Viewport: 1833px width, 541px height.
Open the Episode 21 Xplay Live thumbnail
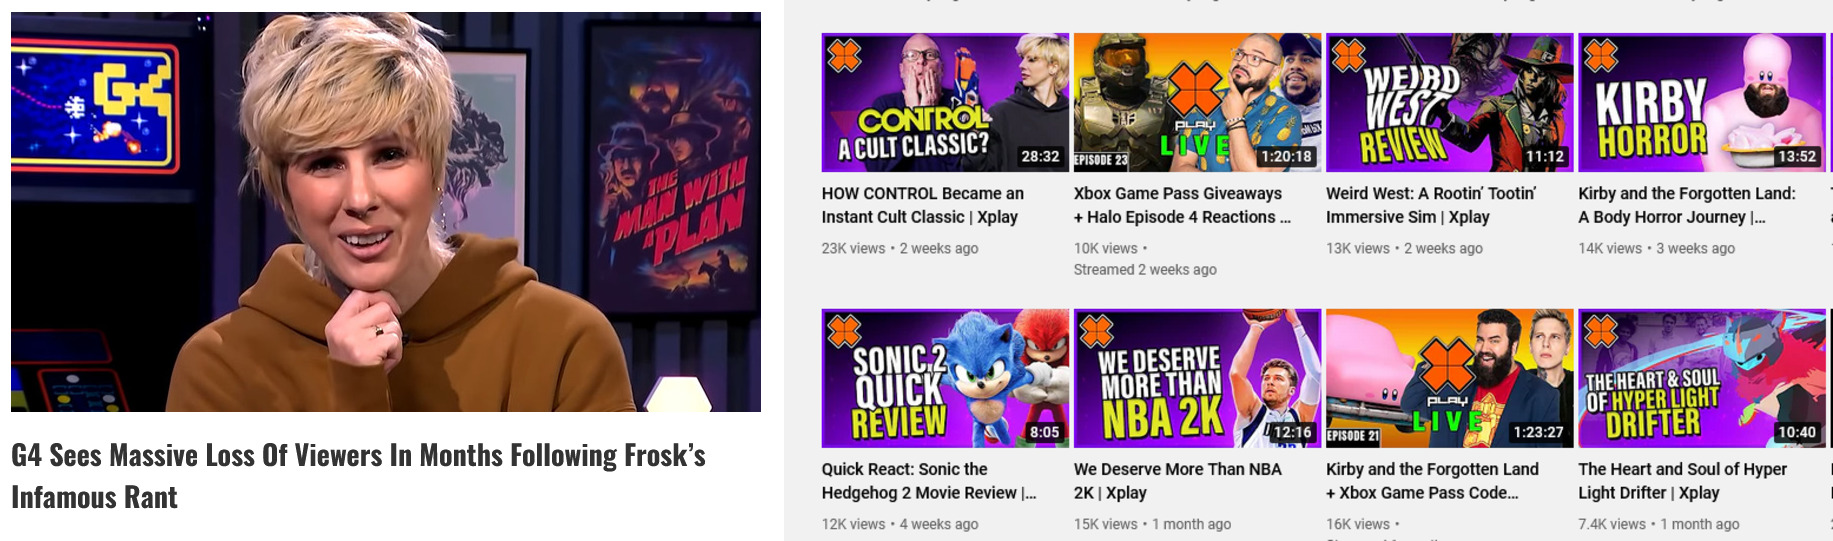coord(1449,378)
